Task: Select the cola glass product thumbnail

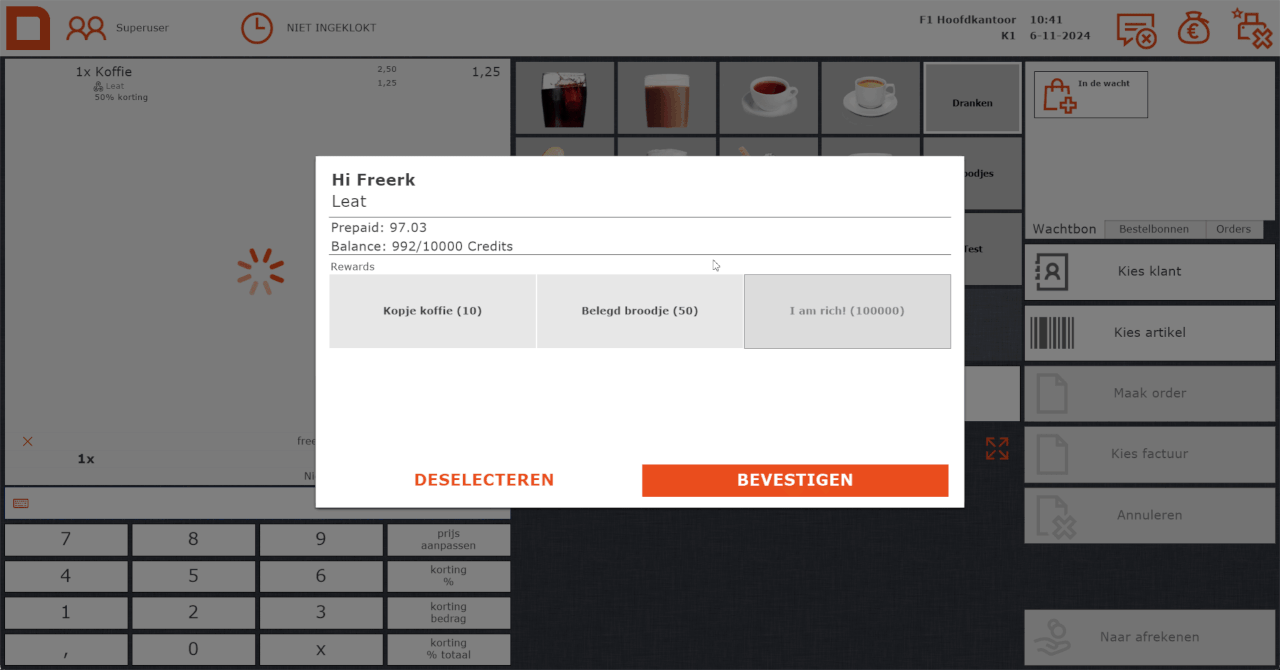Action: pos(564,98)
